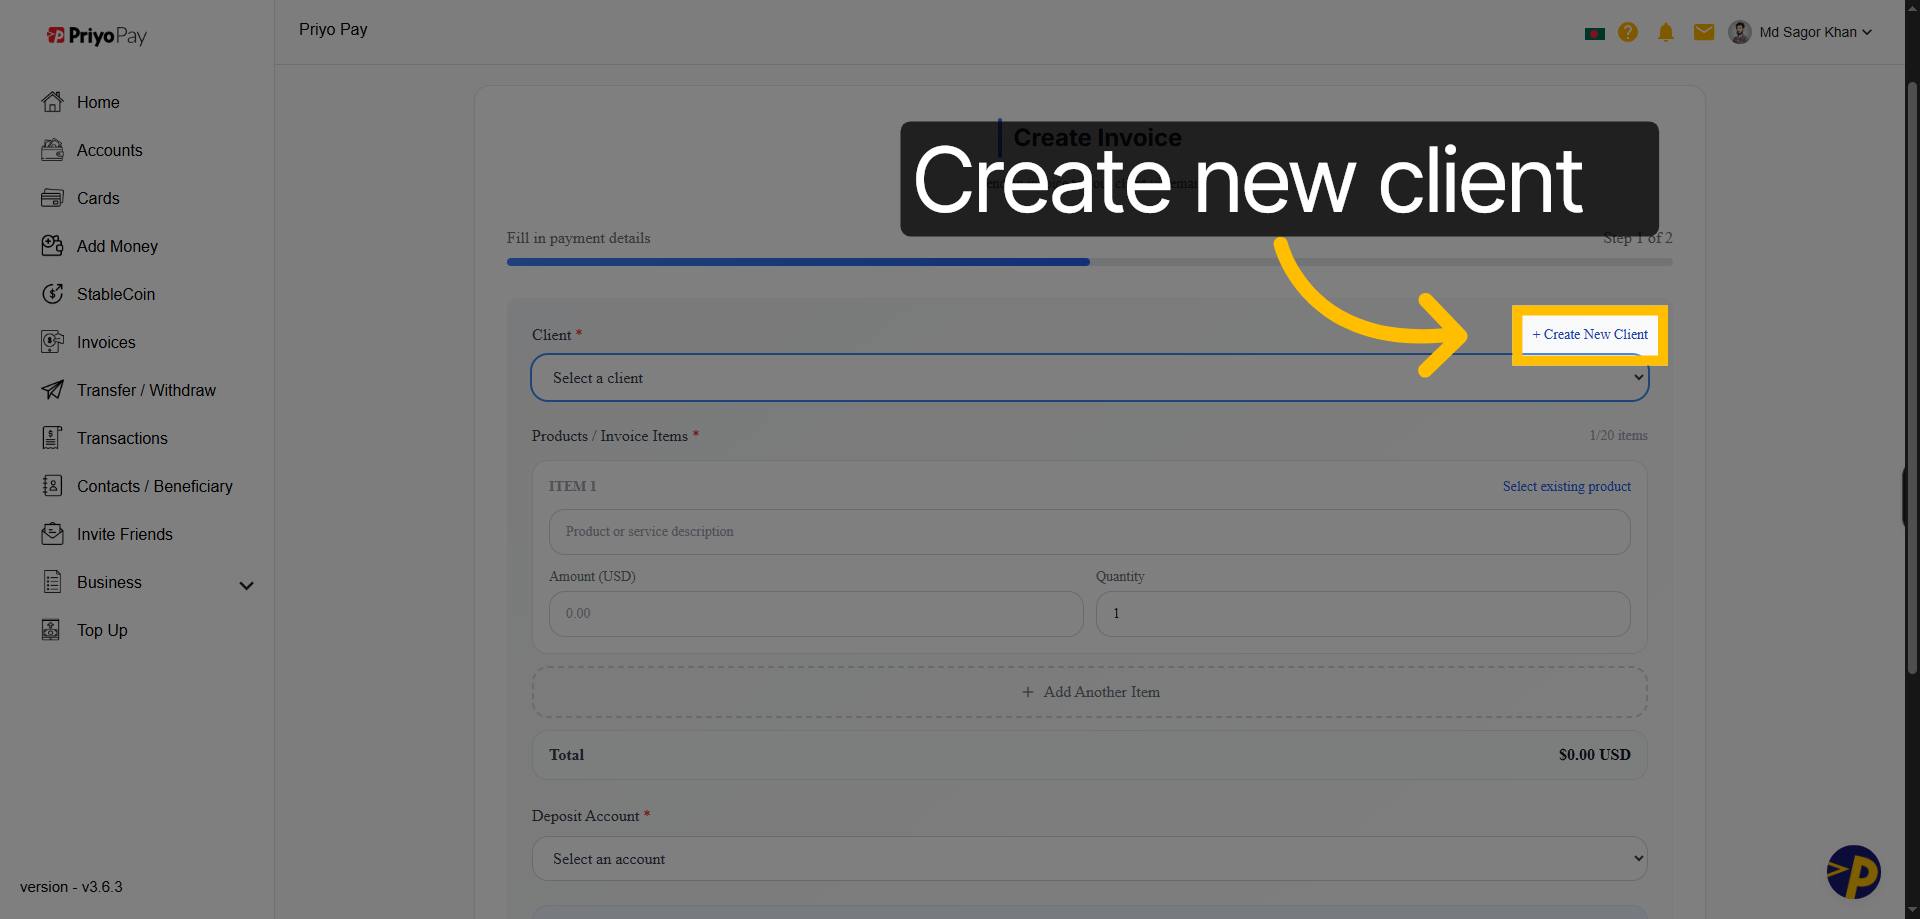Open the Select a client dropdown
The width and height of the screenshot is (1920, 919).
[1090, 378]
